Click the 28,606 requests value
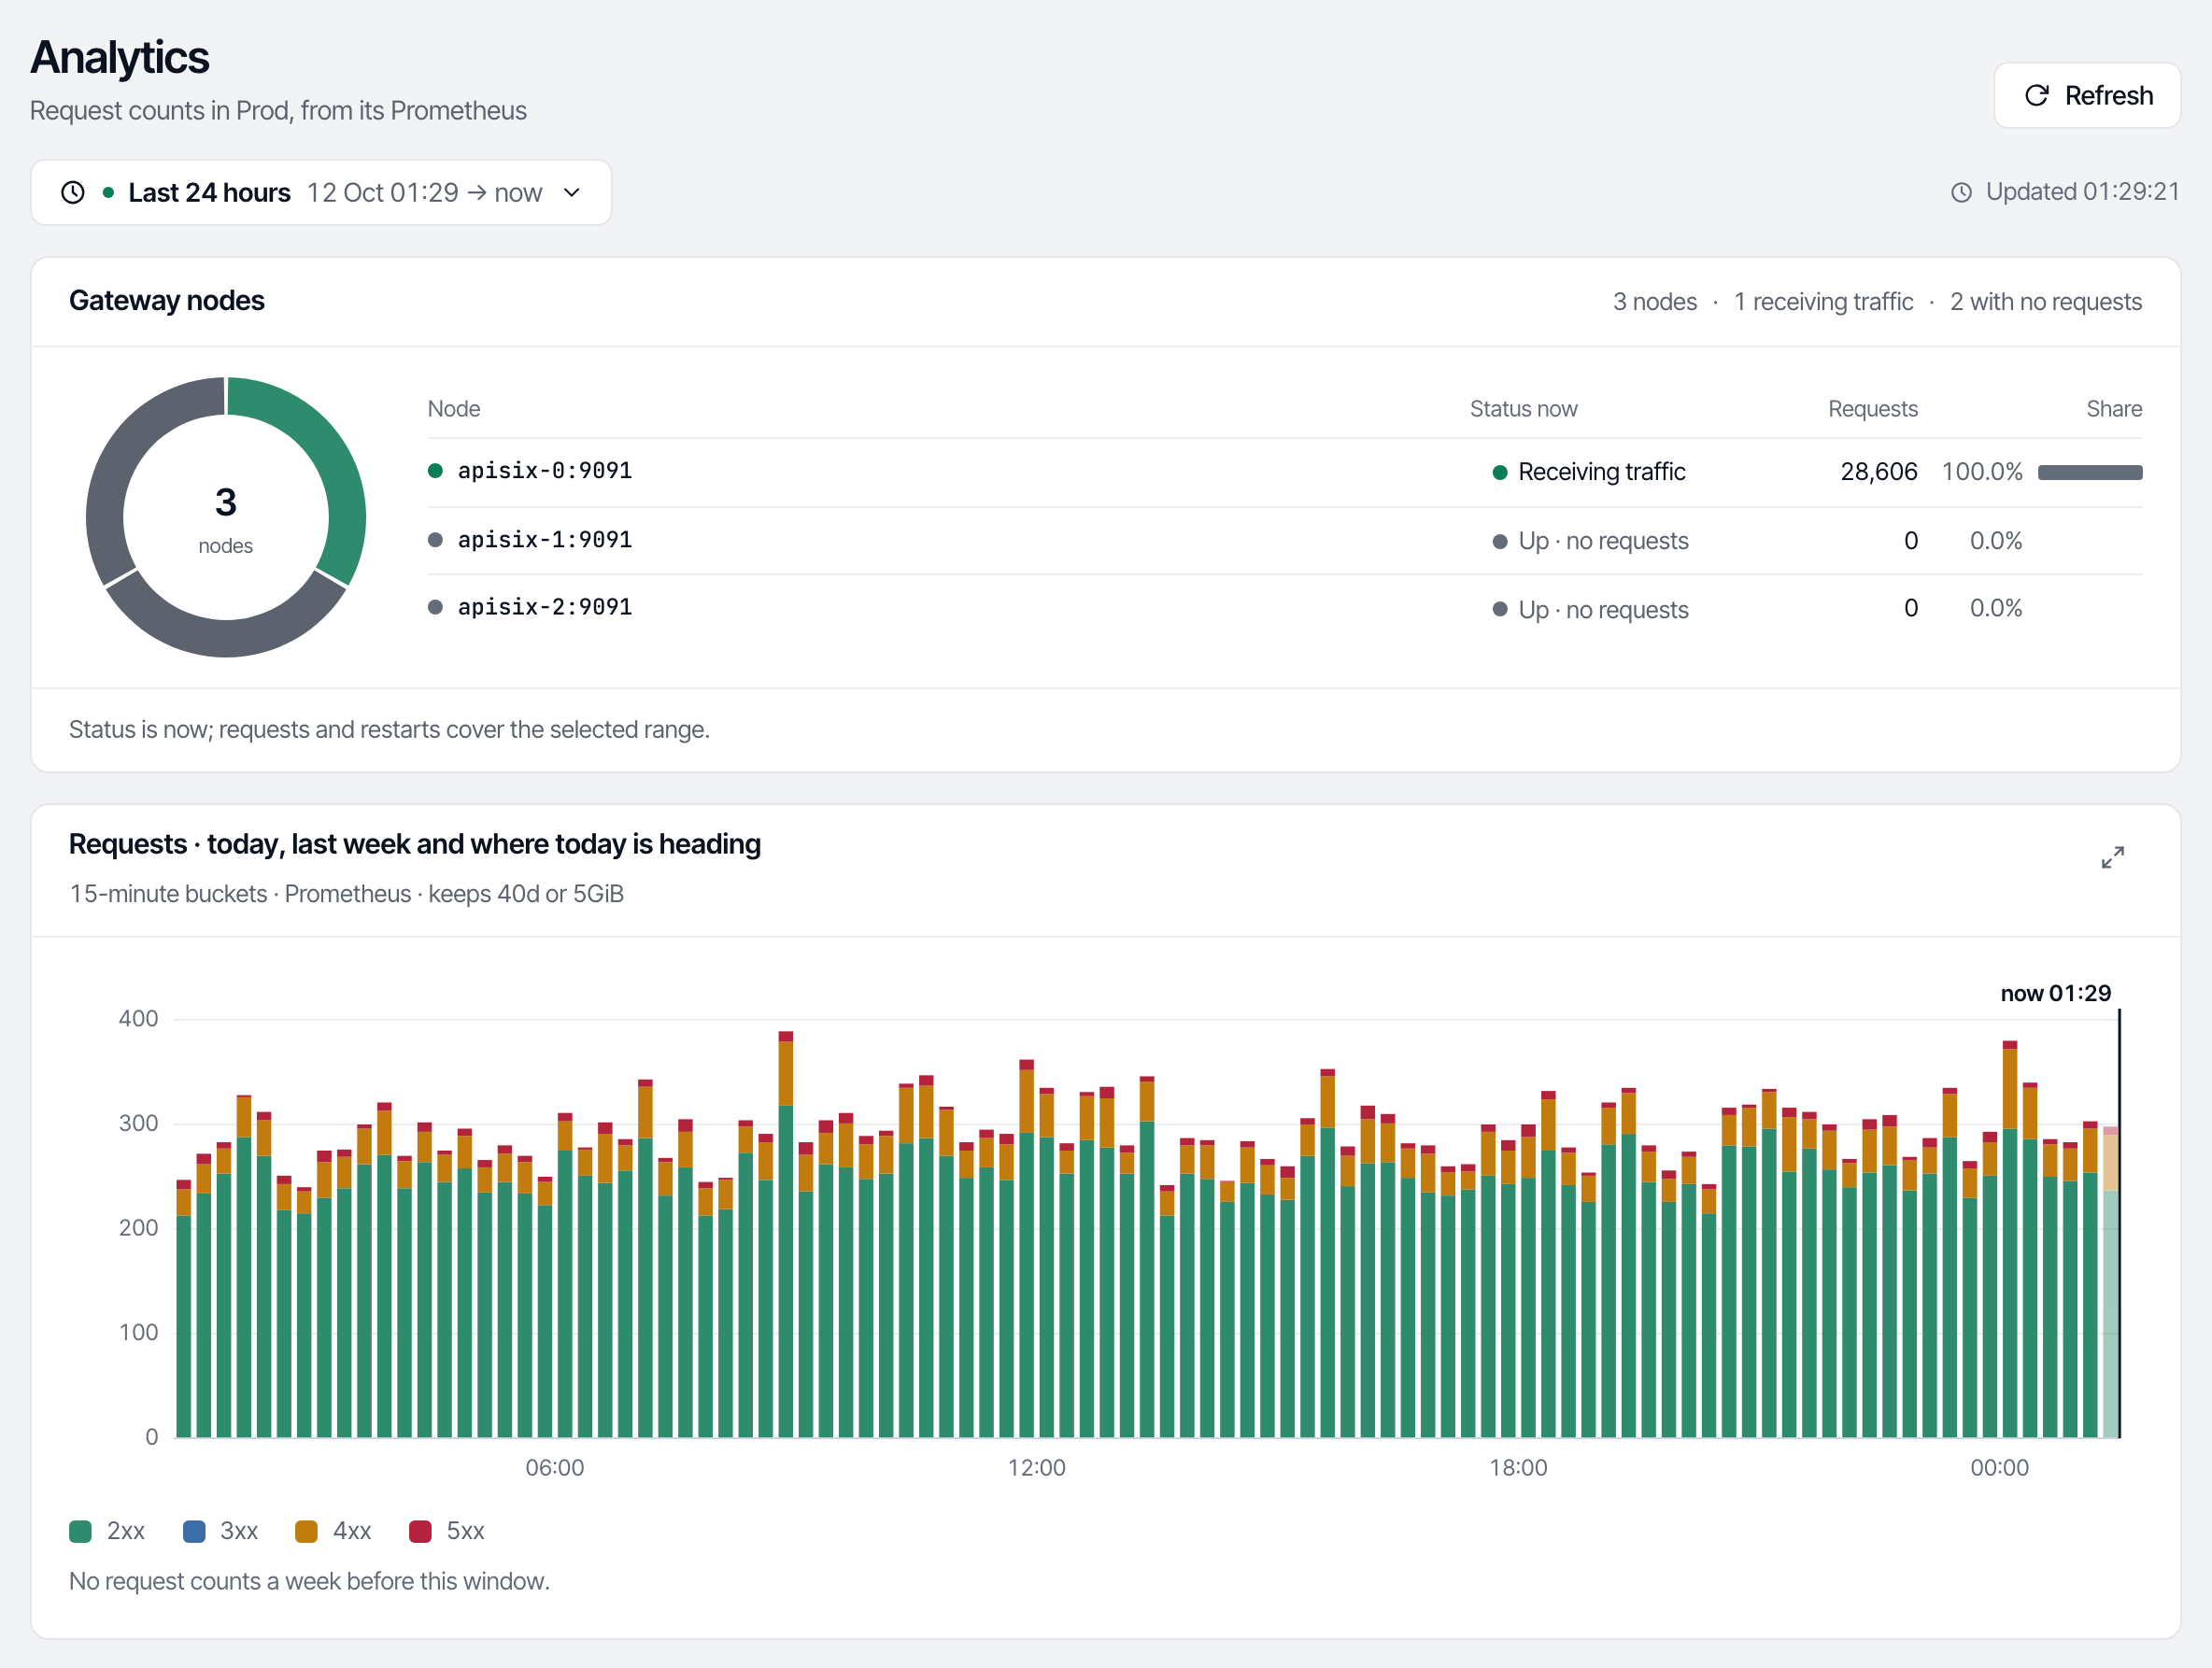 (x=1878, y=472)
